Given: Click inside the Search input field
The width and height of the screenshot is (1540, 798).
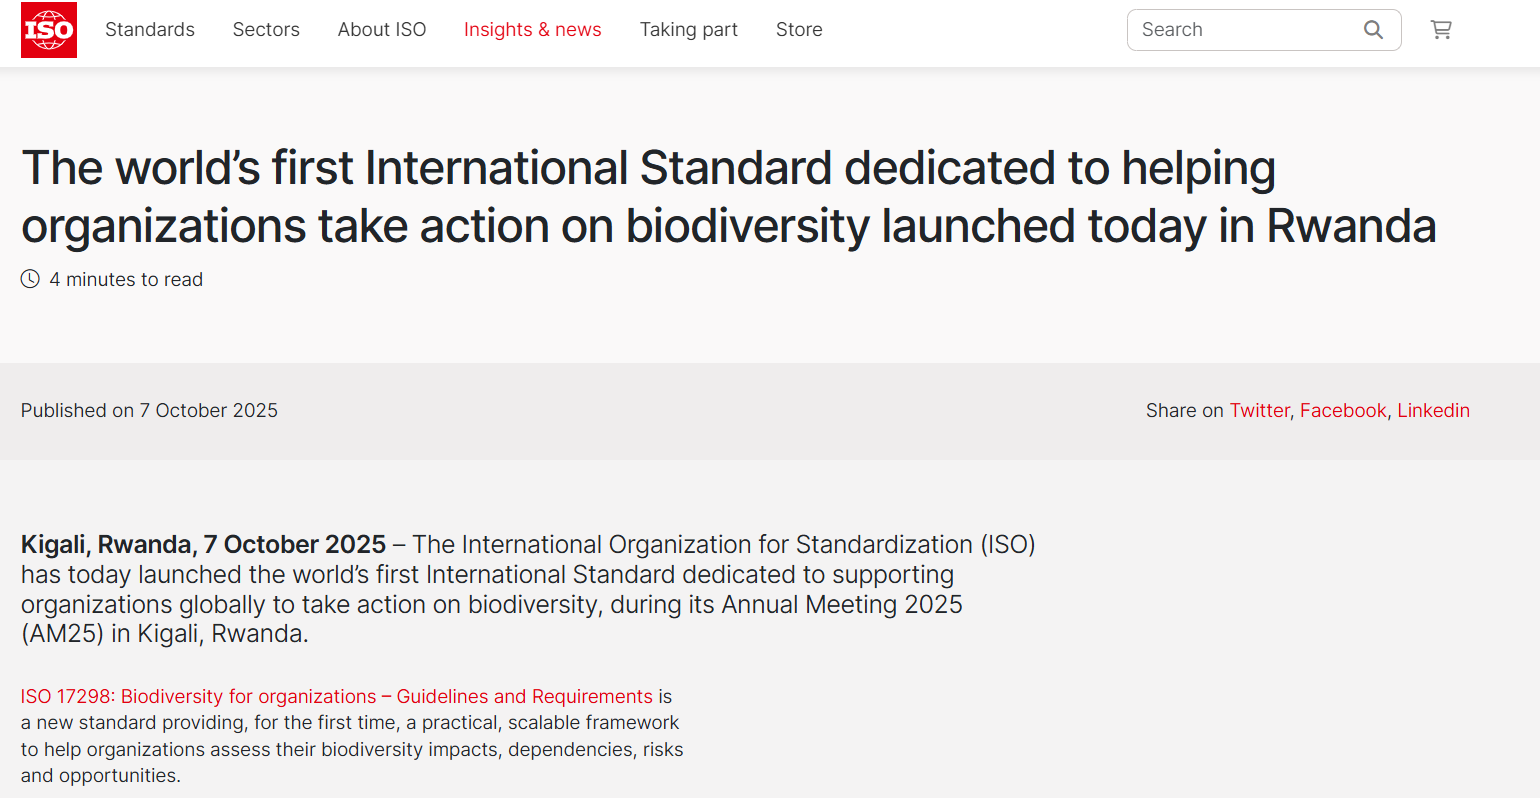Looking at the screenshot, I should [x=1230, y=30].
